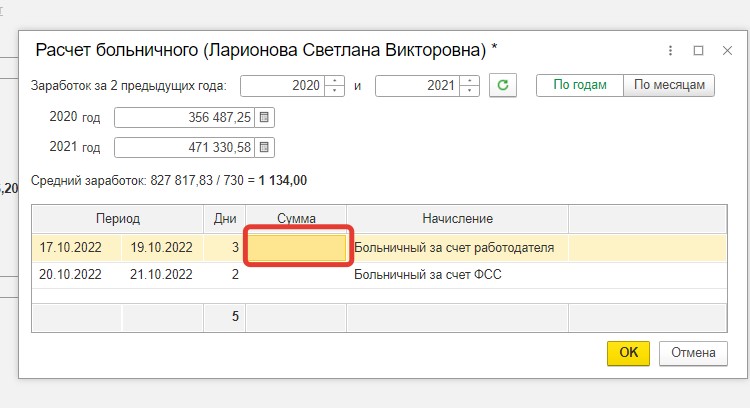
Task: Click the 2020 год label
Action: pos(75,117)
